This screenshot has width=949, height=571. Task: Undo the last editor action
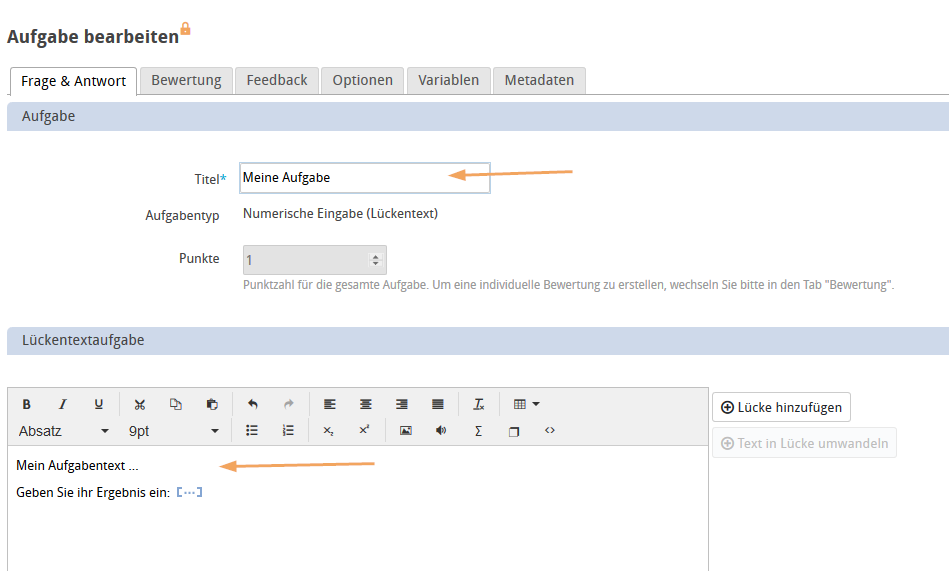point(253,404)
